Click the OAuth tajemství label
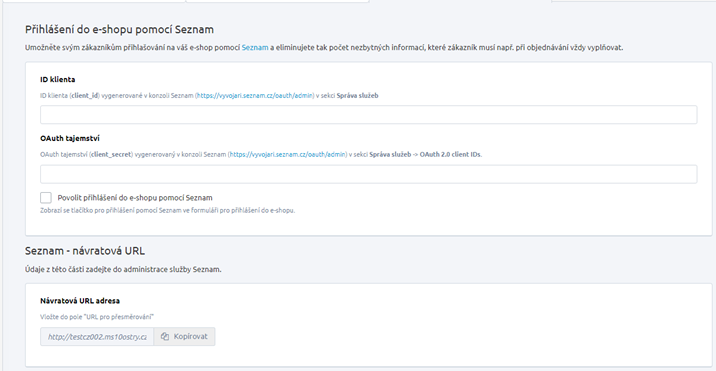Screen dimensions: 716x371 (x=70, y=138)
